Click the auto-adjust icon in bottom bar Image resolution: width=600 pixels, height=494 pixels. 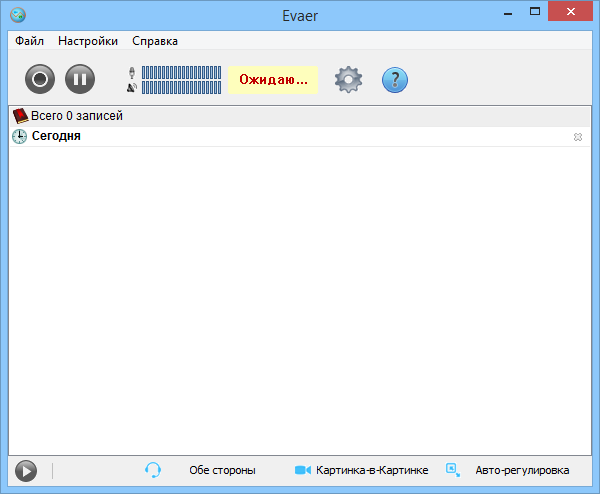tap(453, 469)
